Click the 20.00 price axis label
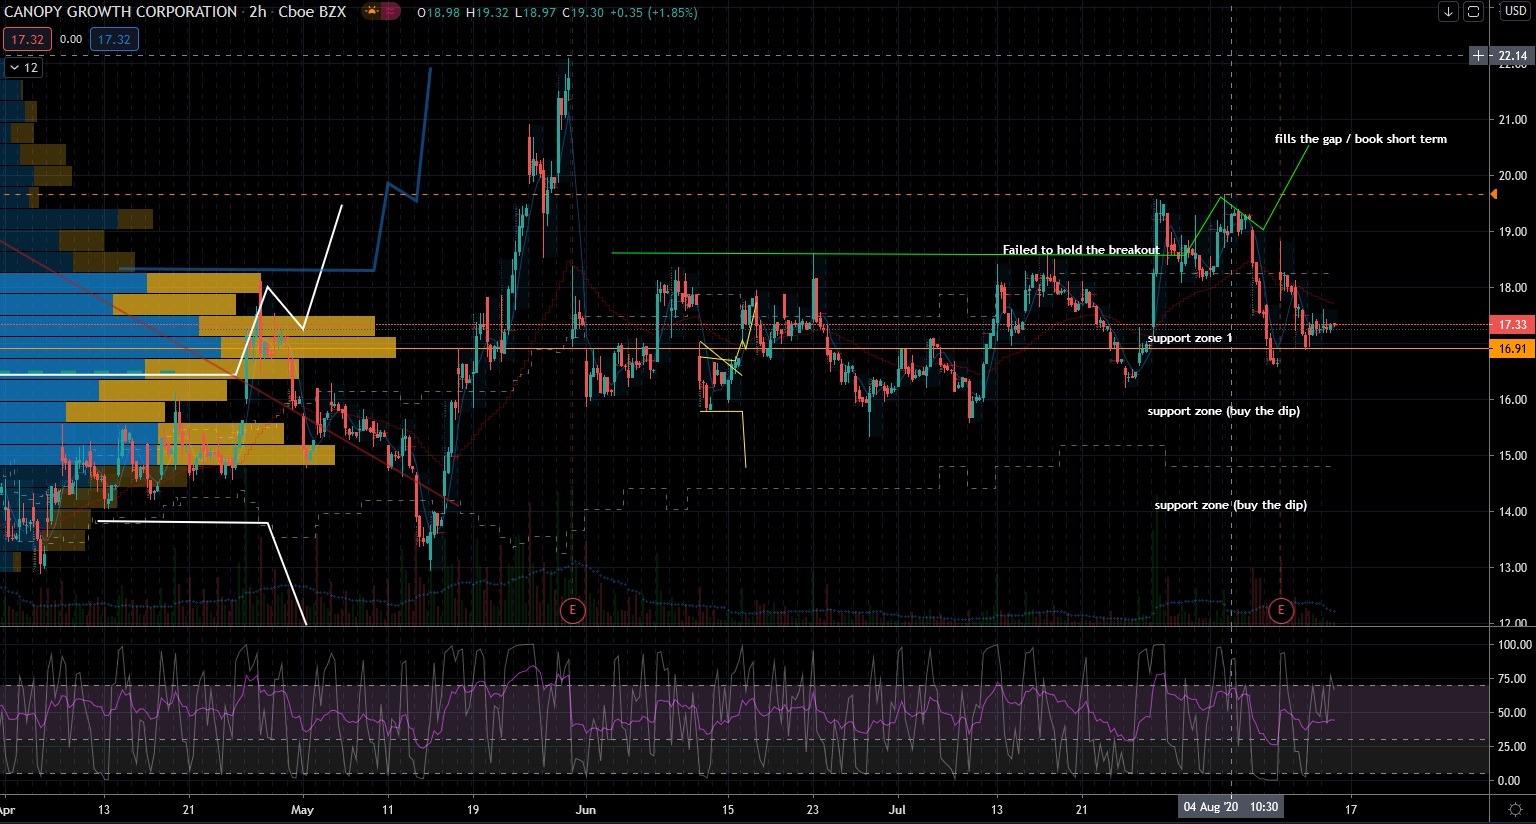Image resolution: width=1536 pixels, height=824 pixels. pyautogui.click(x=1512, y=176)
